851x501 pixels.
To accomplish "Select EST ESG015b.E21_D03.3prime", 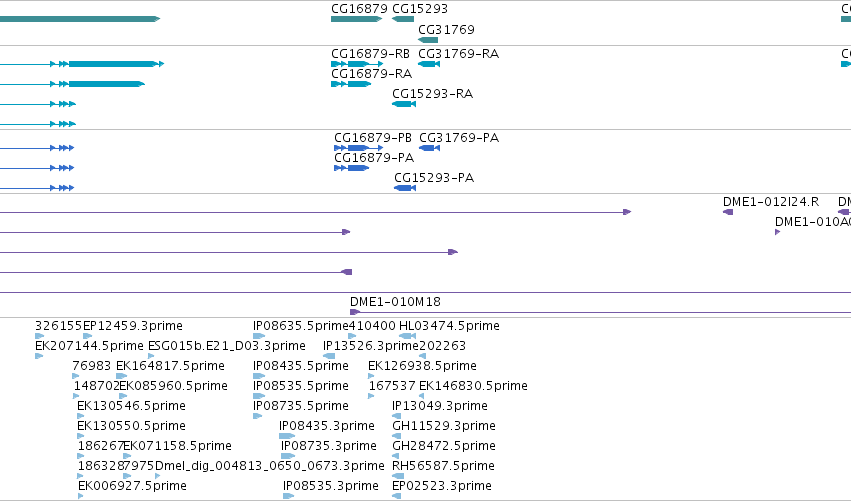I will click(151, 356).
